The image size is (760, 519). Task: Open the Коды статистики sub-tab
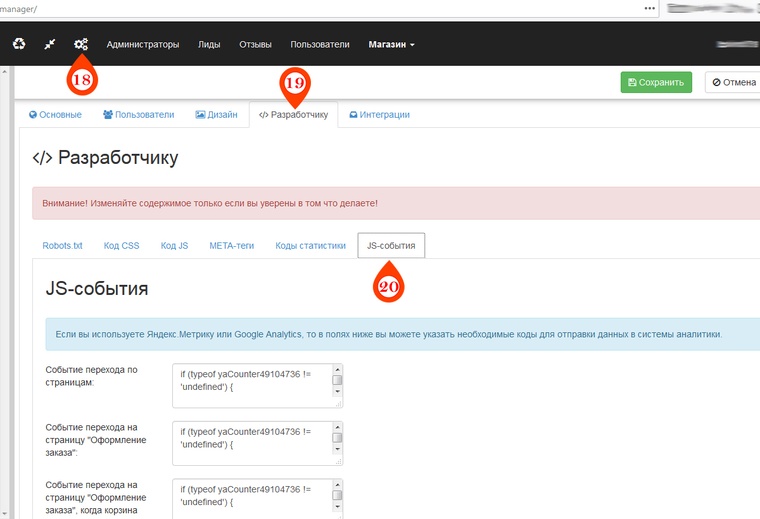(x=310, y=245)
